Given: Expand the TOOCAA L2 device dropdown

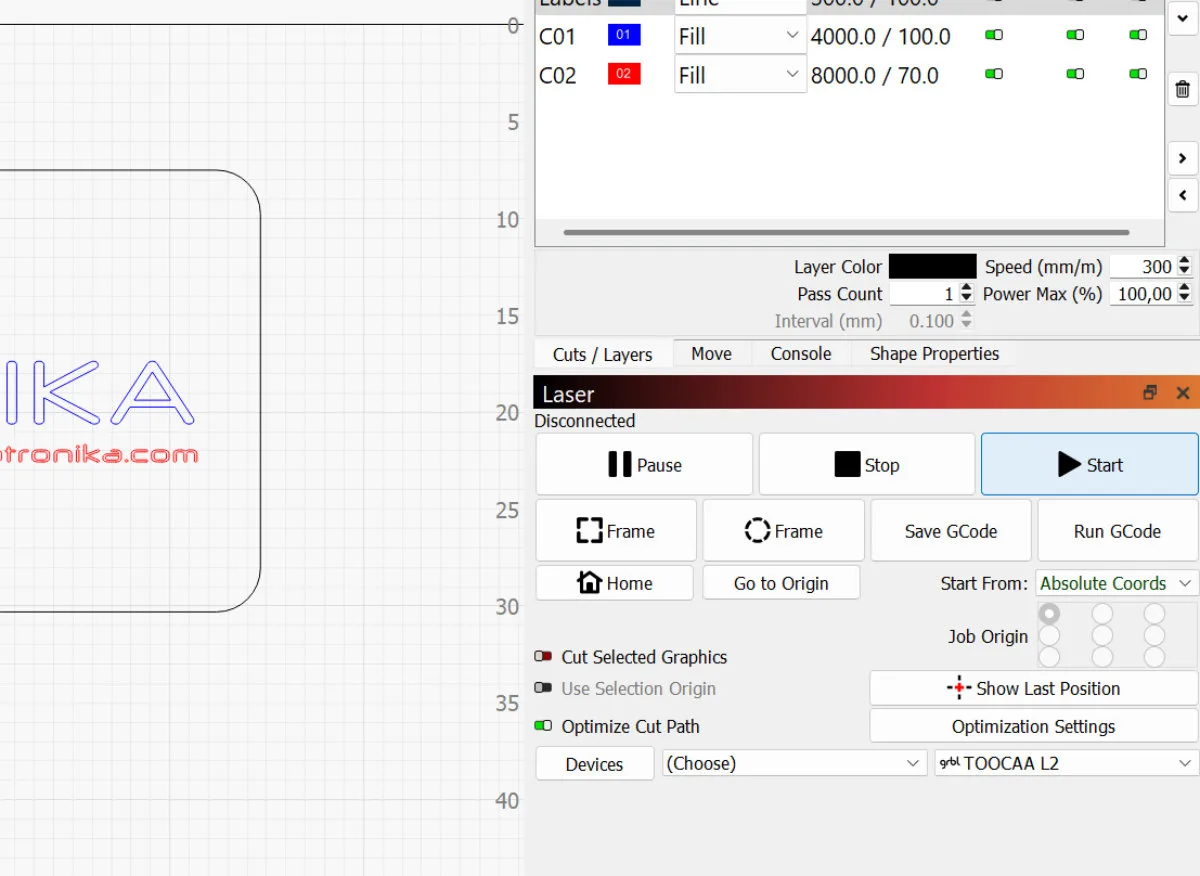Looking at the screenshot, I should [x=1066, y=763].
